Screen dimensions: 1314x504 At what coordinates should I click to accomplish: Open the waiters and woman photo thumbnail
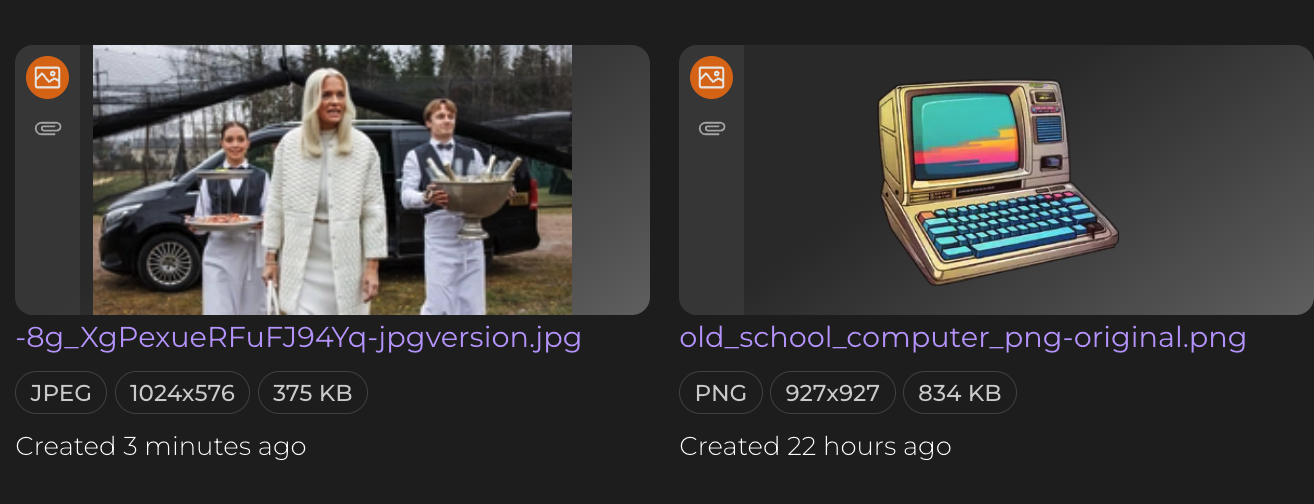(332, 180)
